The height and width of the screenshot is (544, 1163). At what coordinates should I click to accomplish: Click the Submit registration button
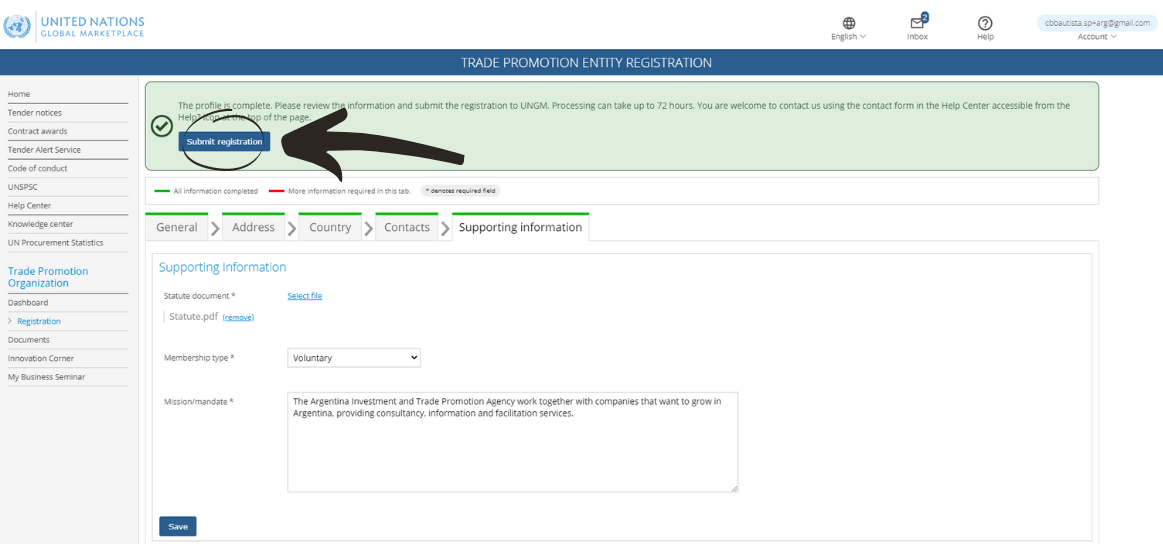coord(224,142)
